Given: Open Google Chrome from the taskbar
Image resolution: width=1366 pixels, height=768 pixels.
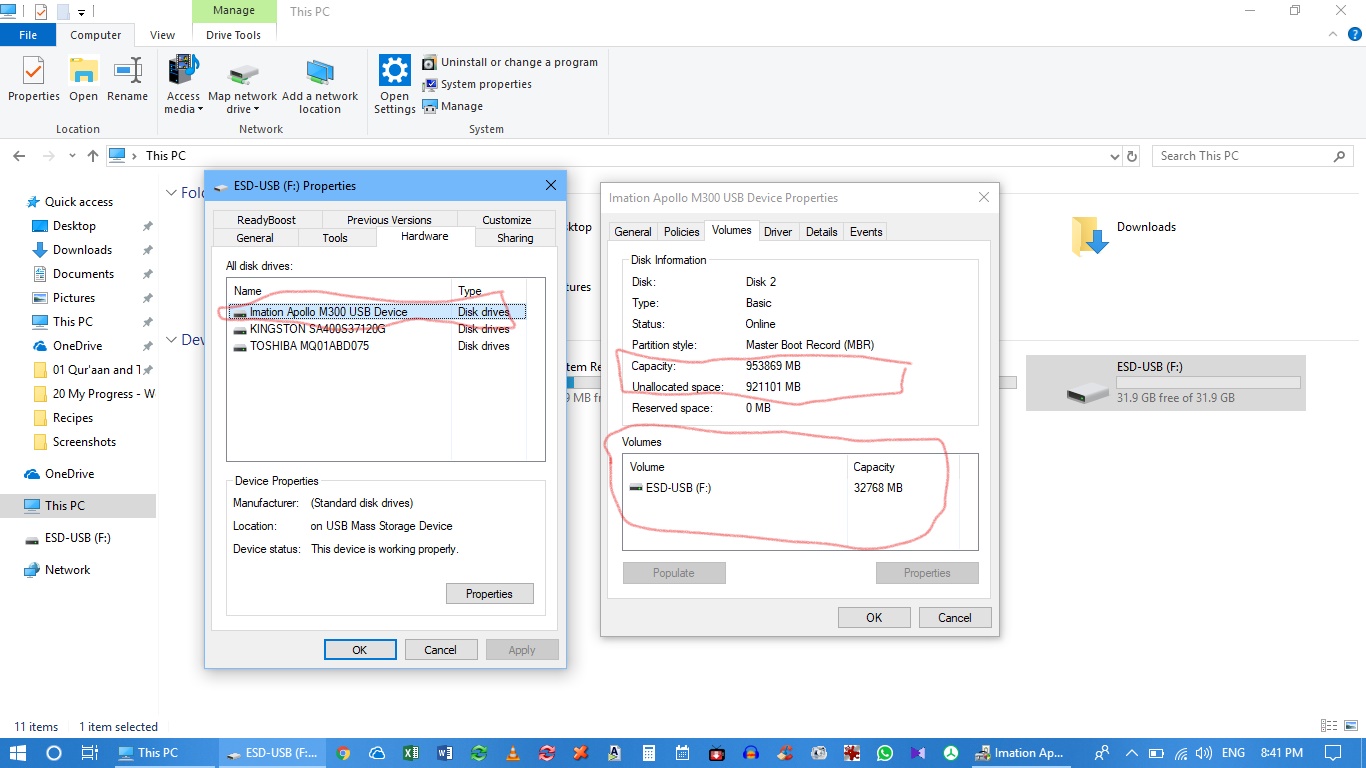Looking at the screenshot, I should click(x=343, y=752).
